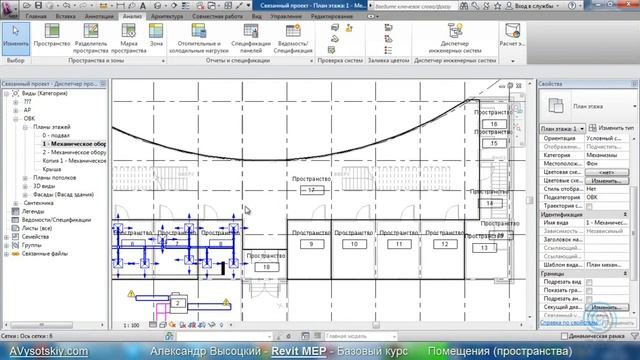Choose the Марка пространства tag tool
The image size is (640, 360).
(129, 39)
